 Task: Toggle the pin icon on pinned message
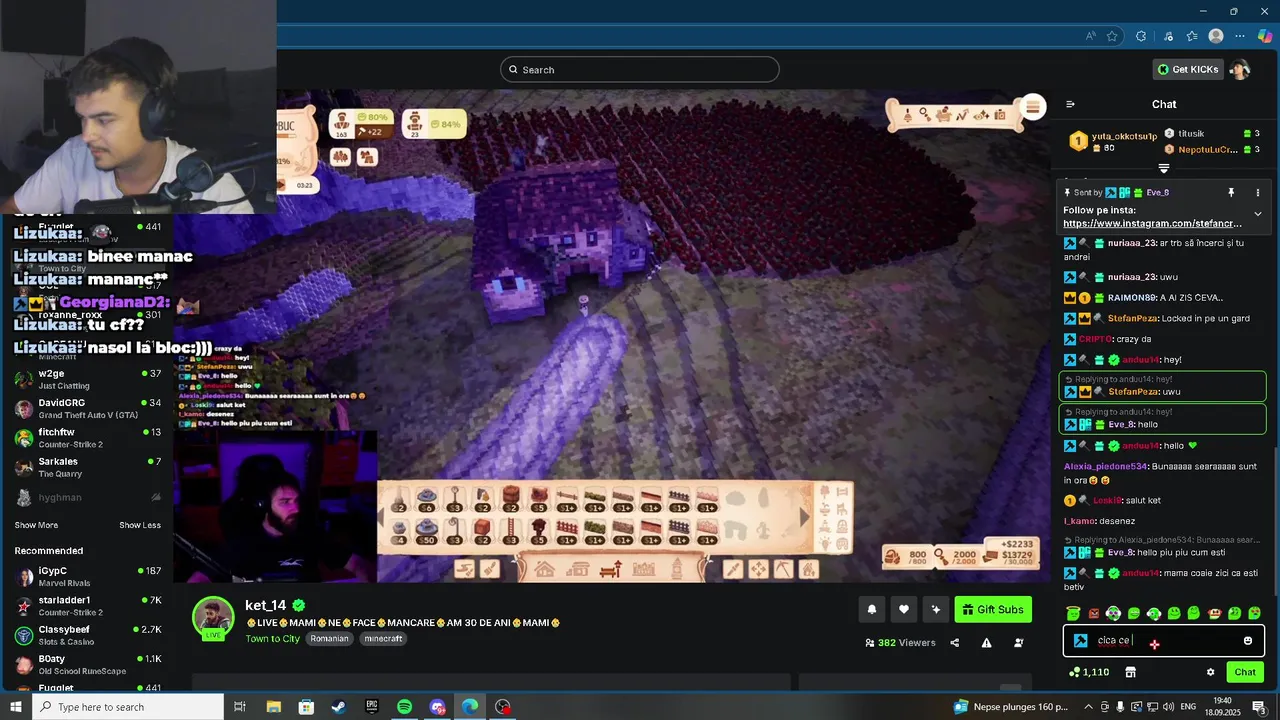(x=1231, y=192)
